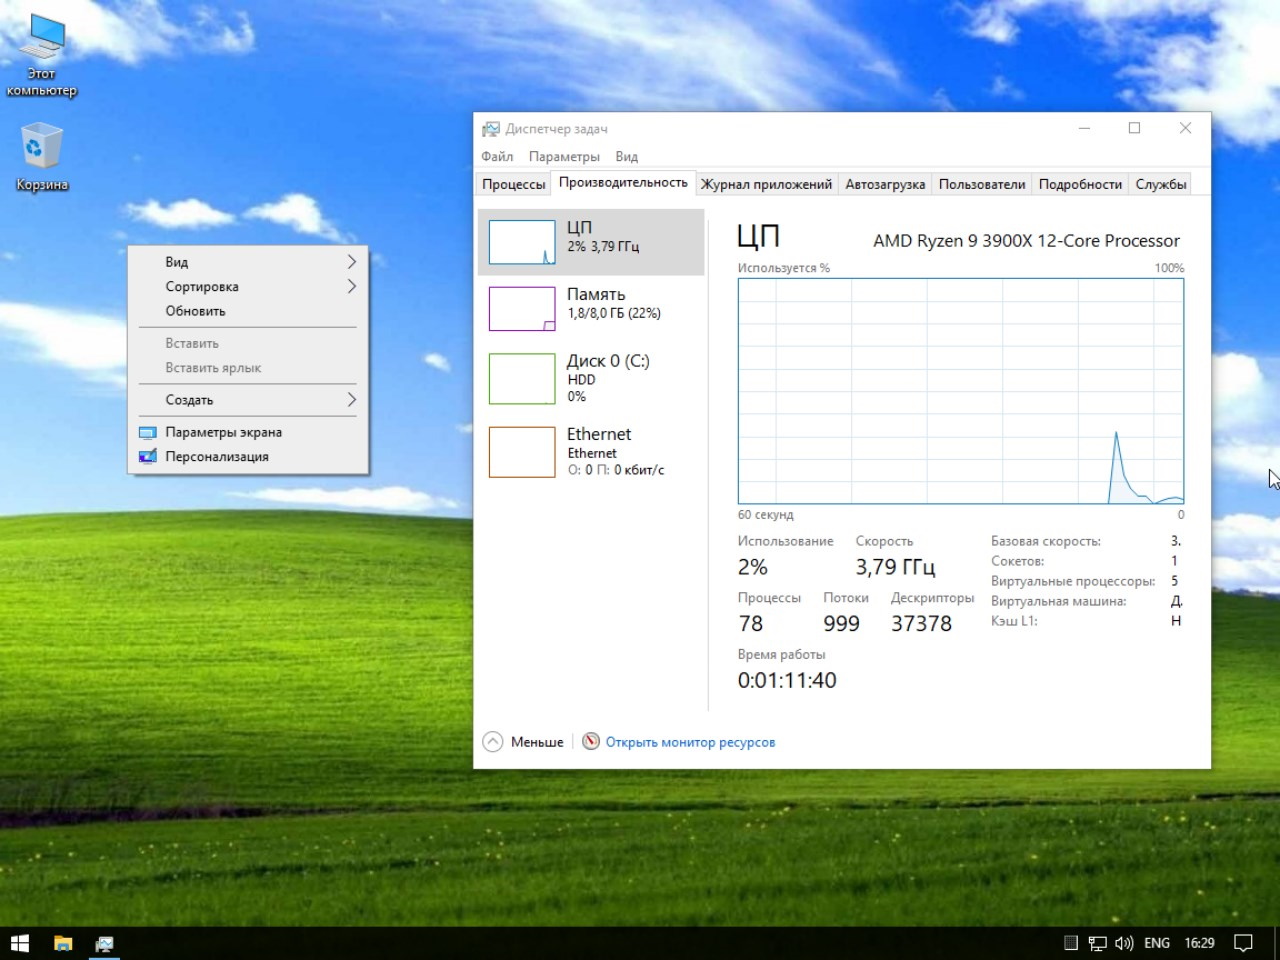The height and width of the screenshot is (960, 1280).
Task: Switch to the Службы tab
Action: tap(1161, 184)
